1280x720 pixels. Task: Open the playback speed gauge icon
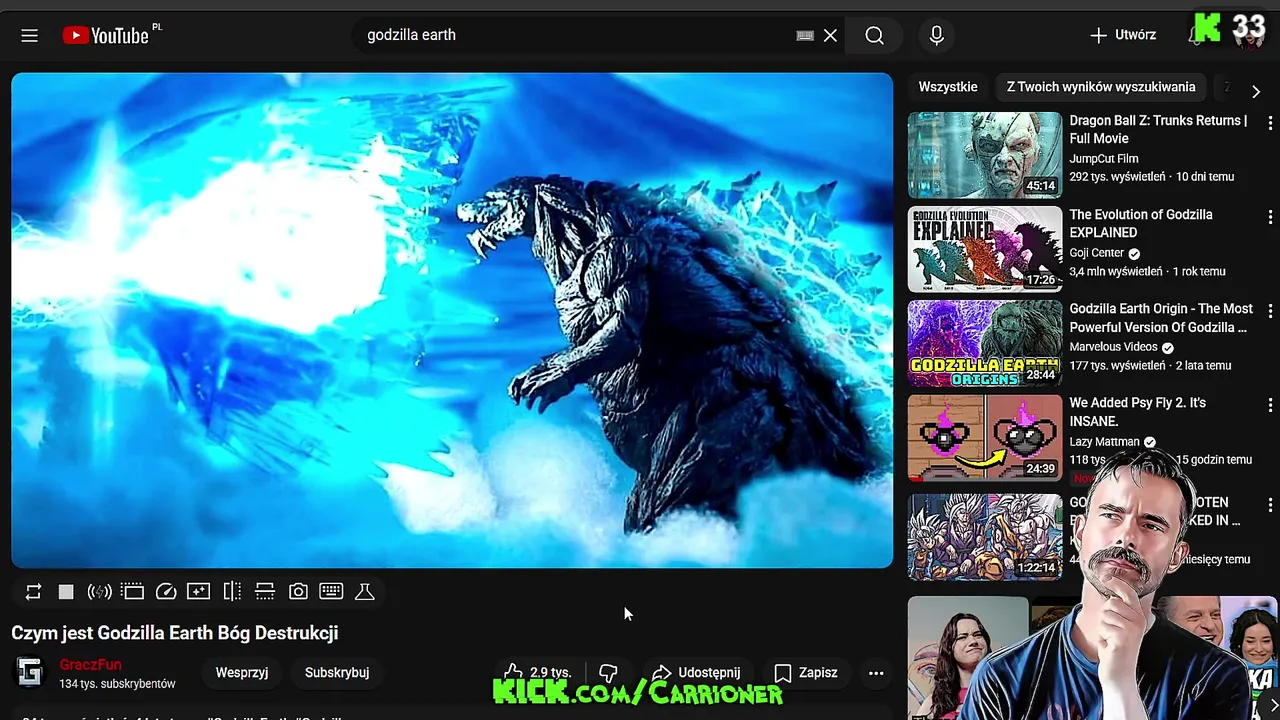coord(166,592)
